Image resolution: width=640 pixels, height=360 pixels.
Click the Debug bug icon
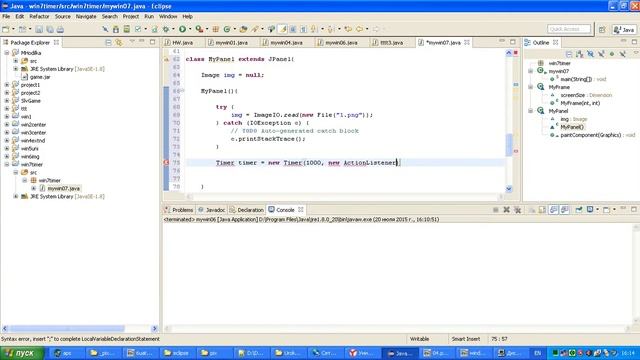point(166,29)
